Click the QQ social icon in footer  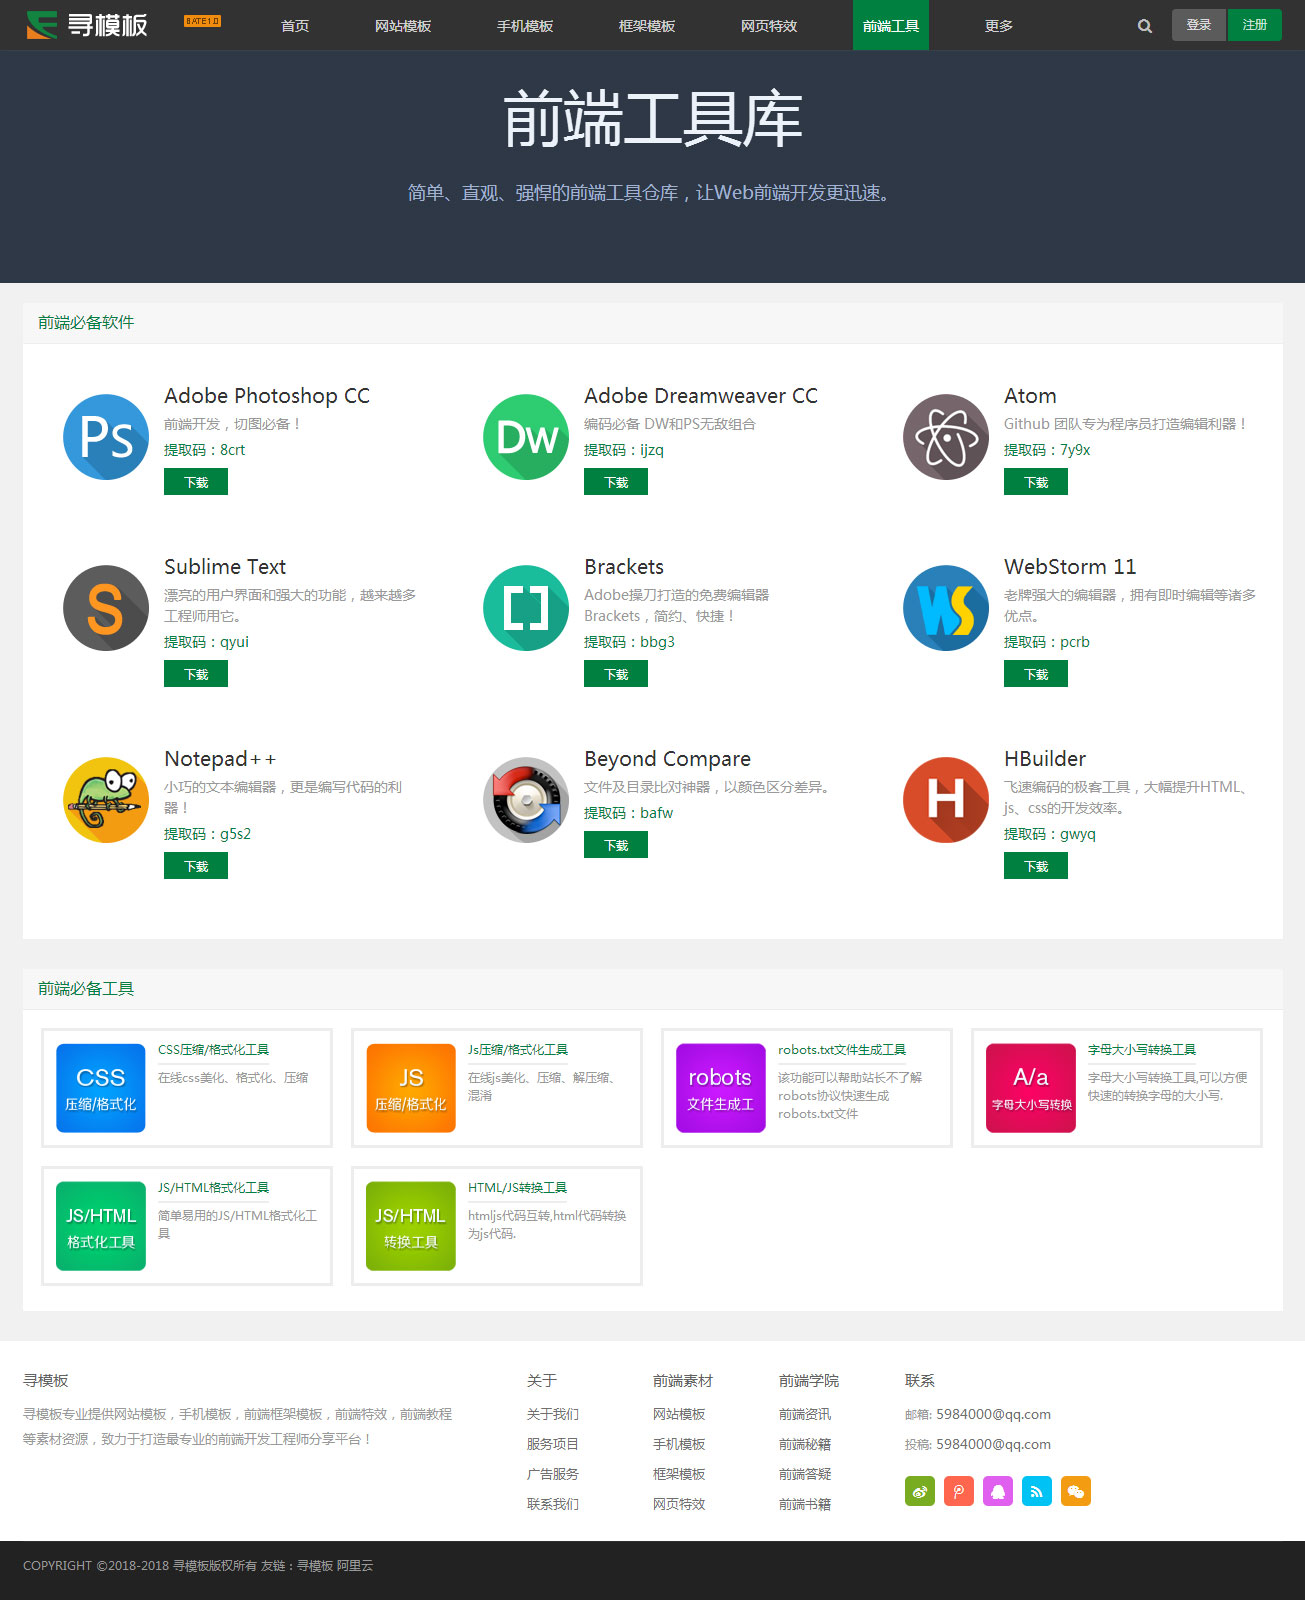tap(998, 1491)
